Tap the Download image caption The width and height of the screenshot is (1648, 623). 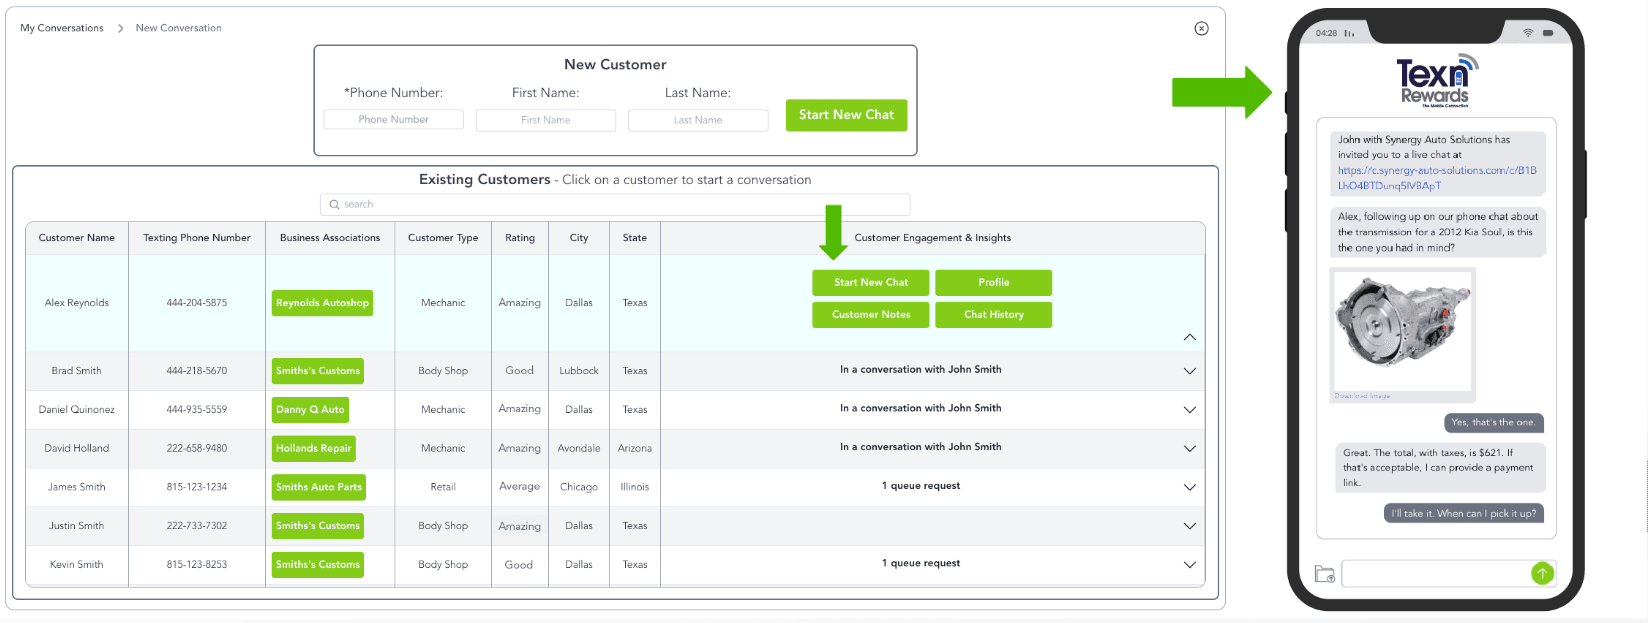(1362, 396)
